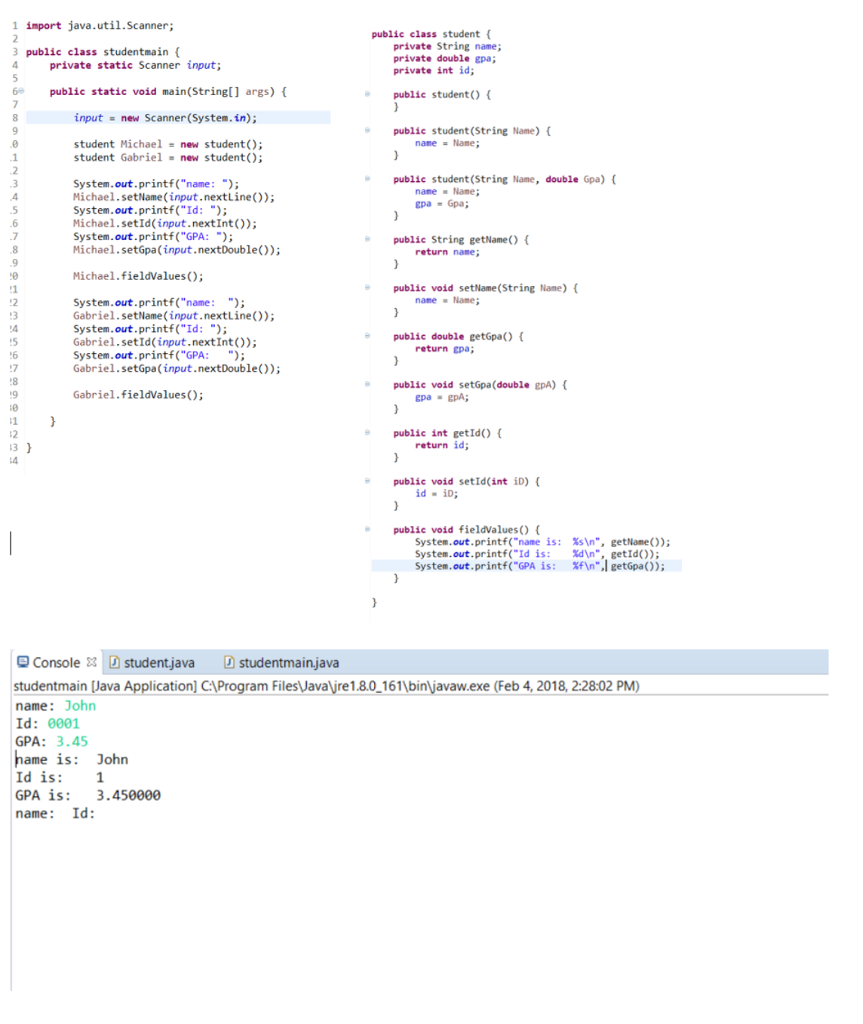The width and height of the screenshot is (863, 1024).
Task: Collapse the setId method
Action: (366, 480)
